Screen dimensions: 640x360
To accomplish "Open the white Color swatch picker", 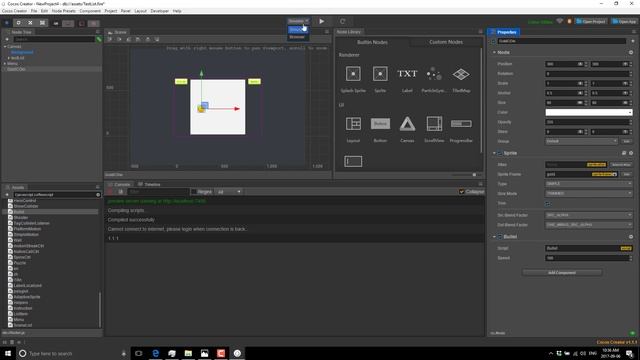I will click(x=589, y=112).
